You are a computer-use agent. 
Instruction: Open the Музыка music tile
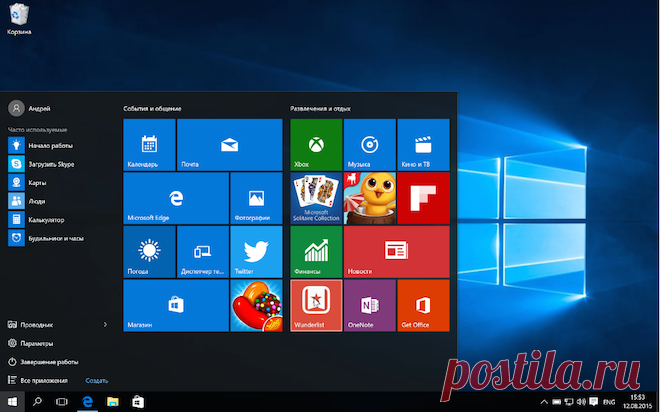tap(370, 144)
